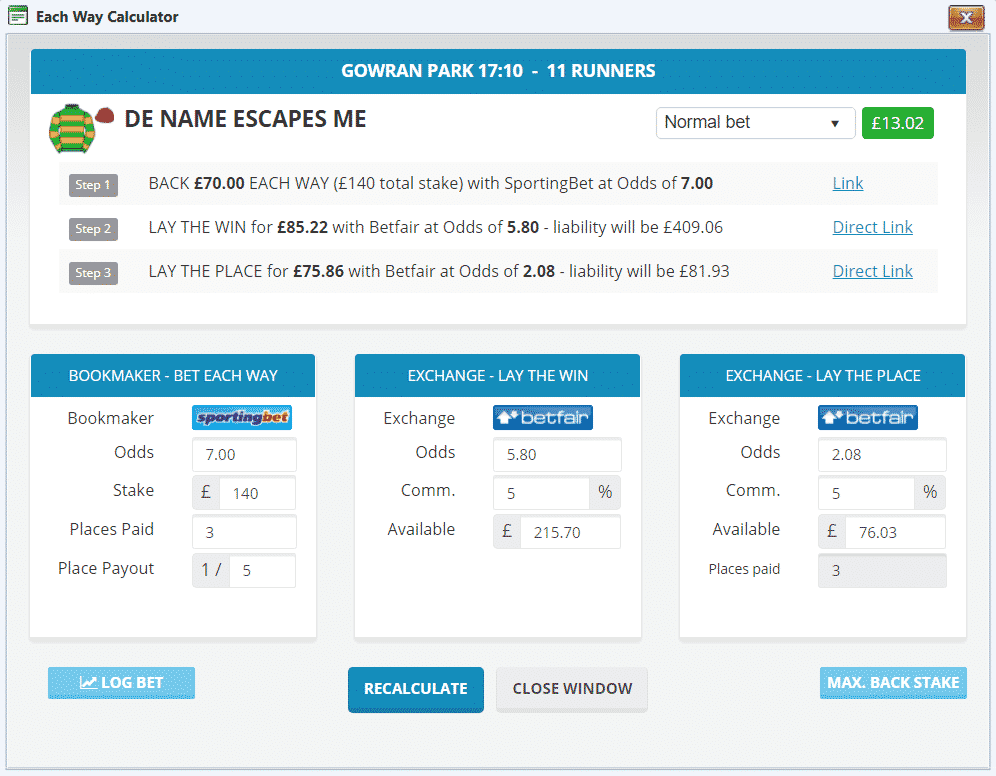Click the Betfair logo under Exchange - Lay the Place
This screenshot has width=996, height=776.
867,417
